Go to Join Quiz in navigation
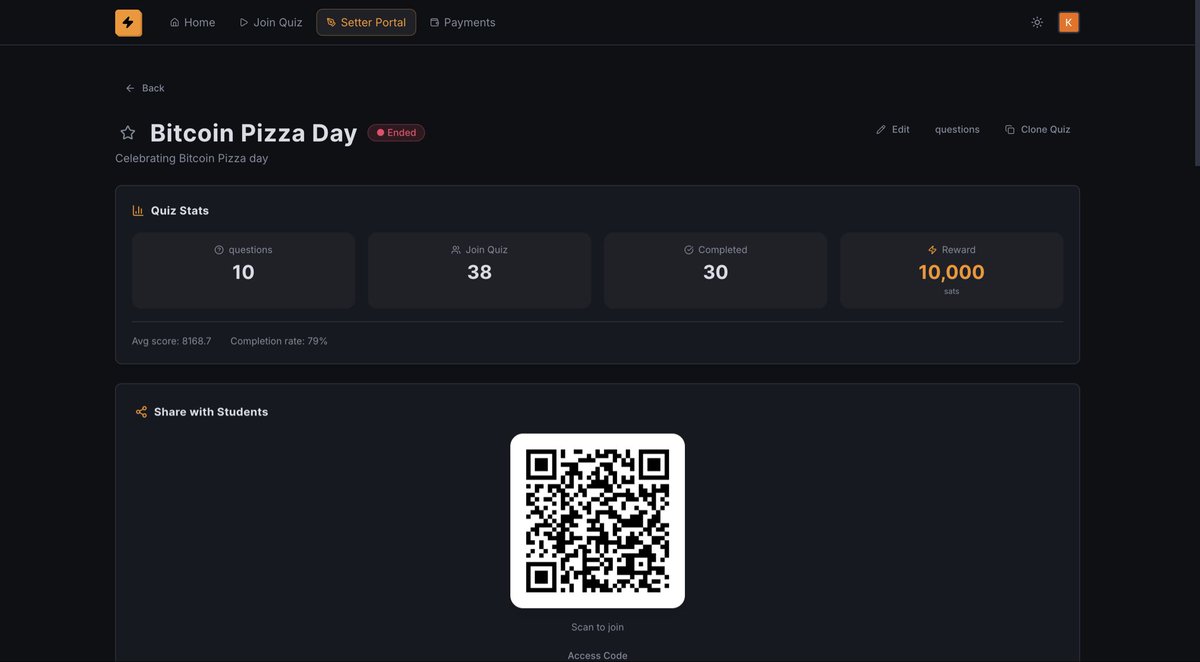The image size is (1200, 662). [271, 22]
